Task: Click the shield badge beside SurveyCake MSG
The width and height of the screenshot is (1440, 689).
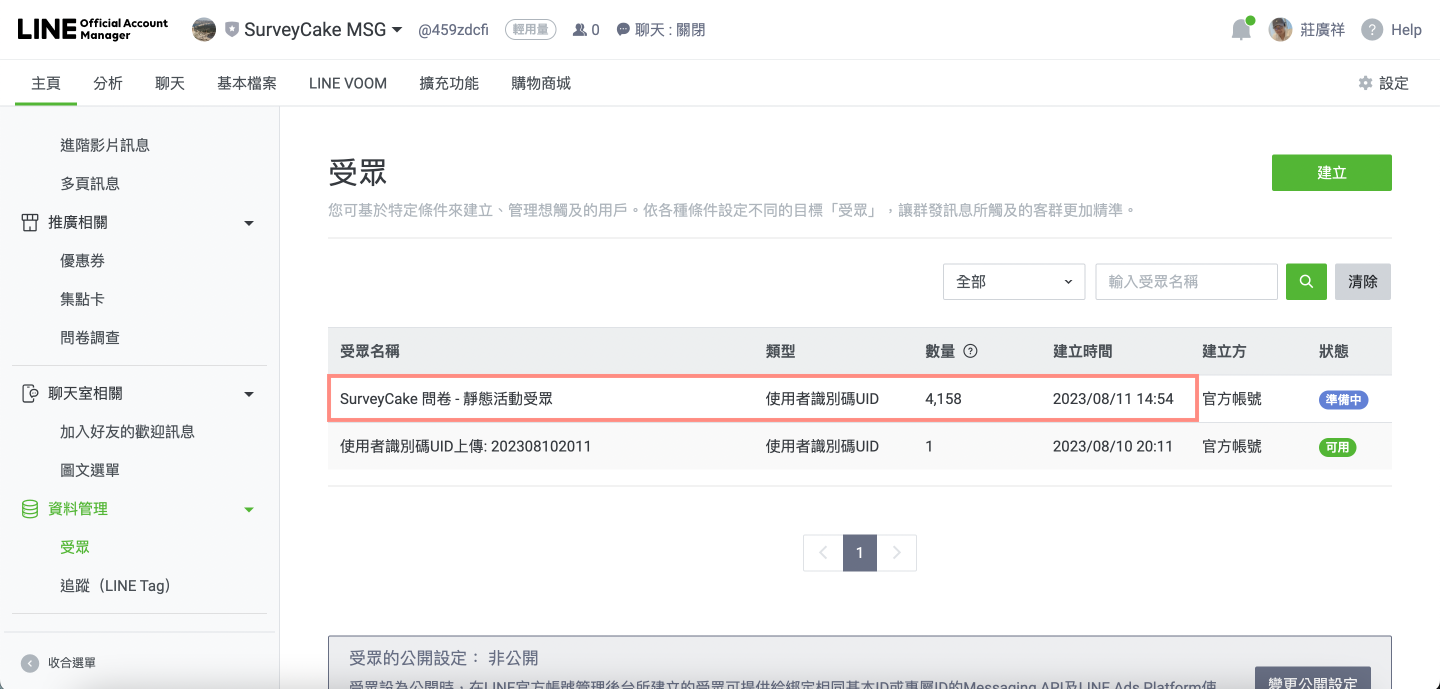Action: pos(232,30)
